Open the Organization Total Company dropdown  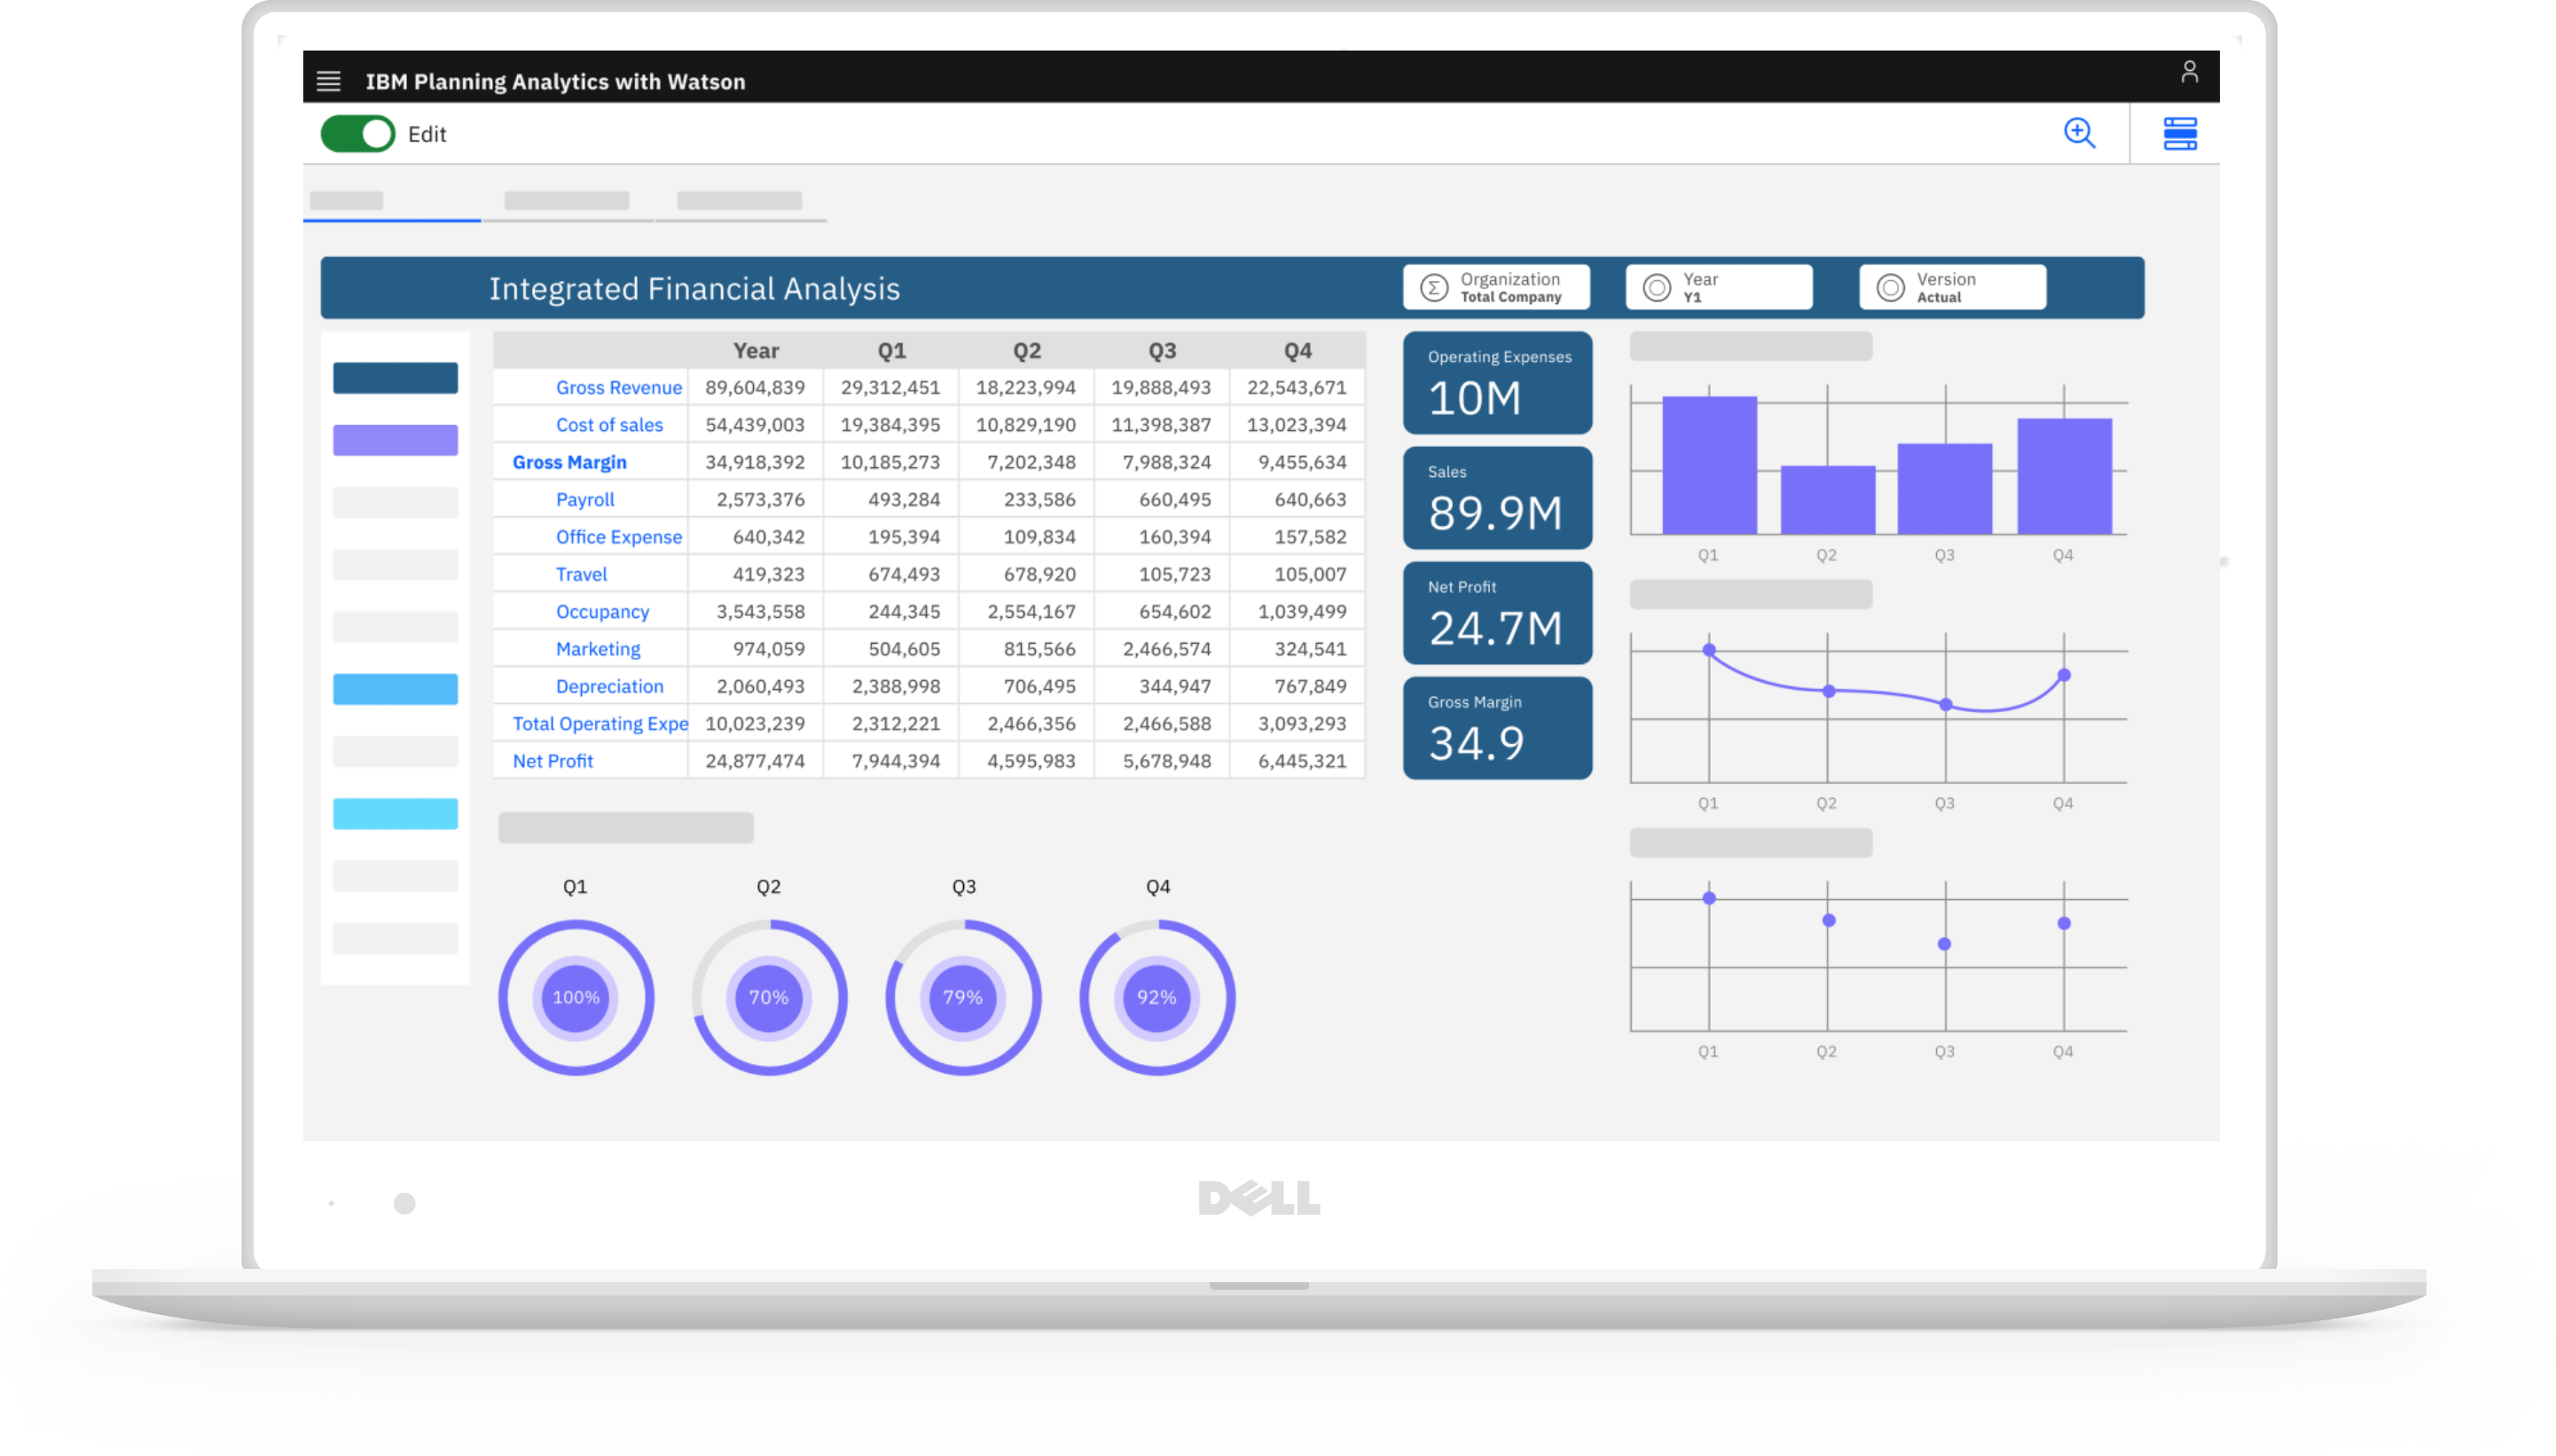(1510, 288)
